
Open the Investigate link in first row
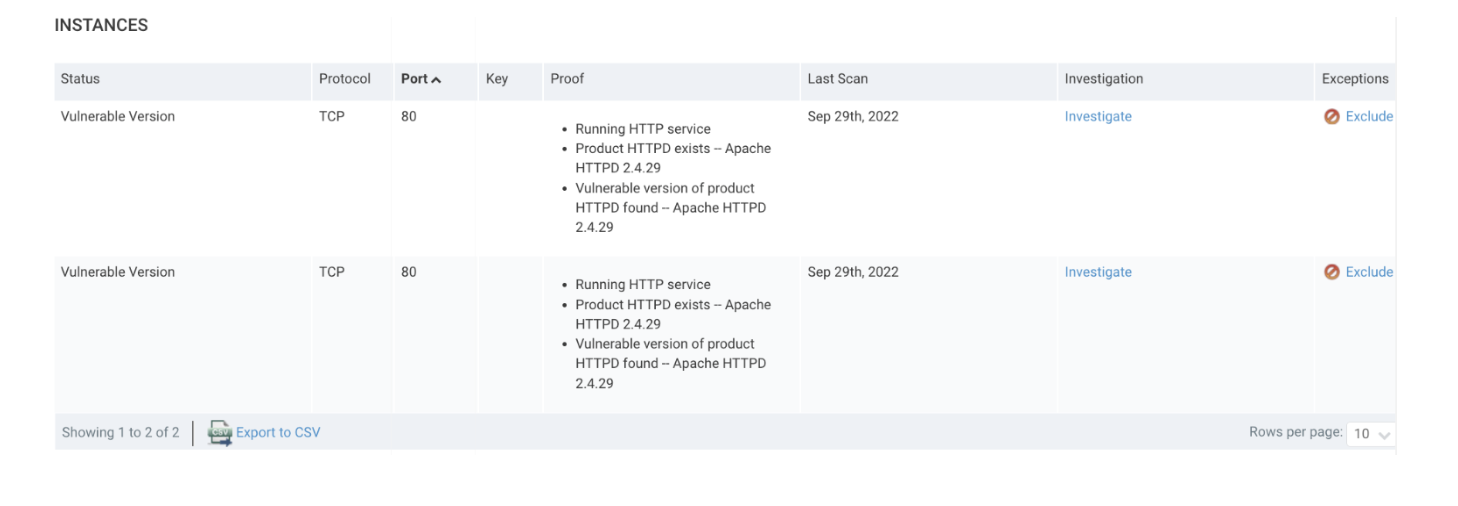pos(1098,117)
